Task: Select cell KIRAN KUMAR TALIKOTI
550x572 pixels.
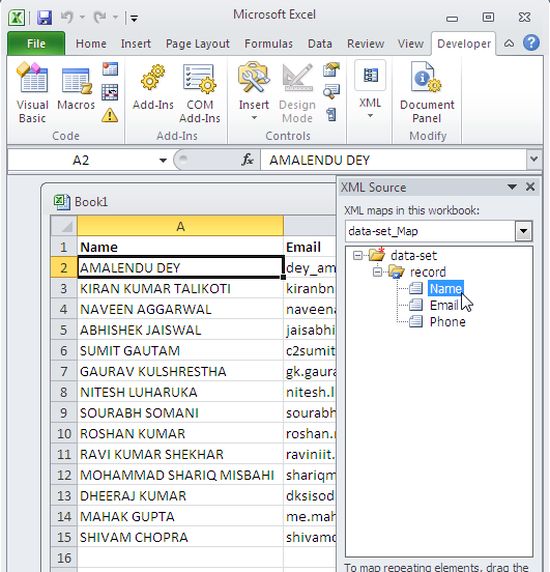Action: click(x=180, y=289)
